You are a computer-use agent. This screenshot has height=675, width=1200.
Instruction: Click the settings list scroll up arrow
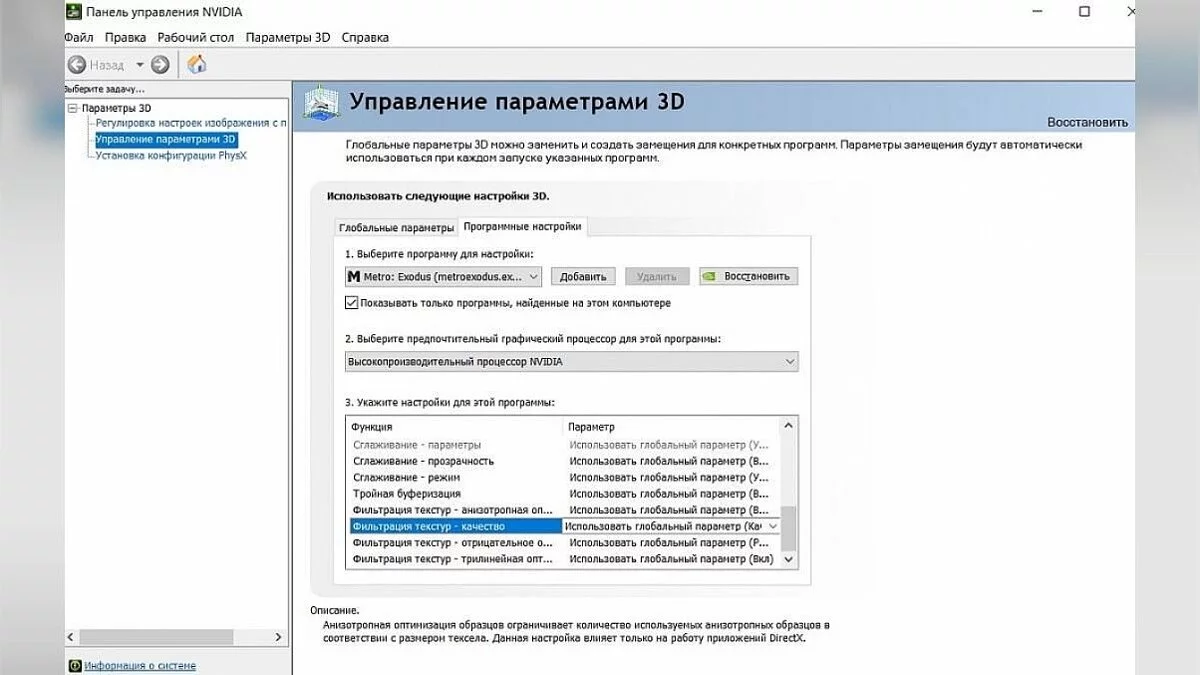(789, 426)
